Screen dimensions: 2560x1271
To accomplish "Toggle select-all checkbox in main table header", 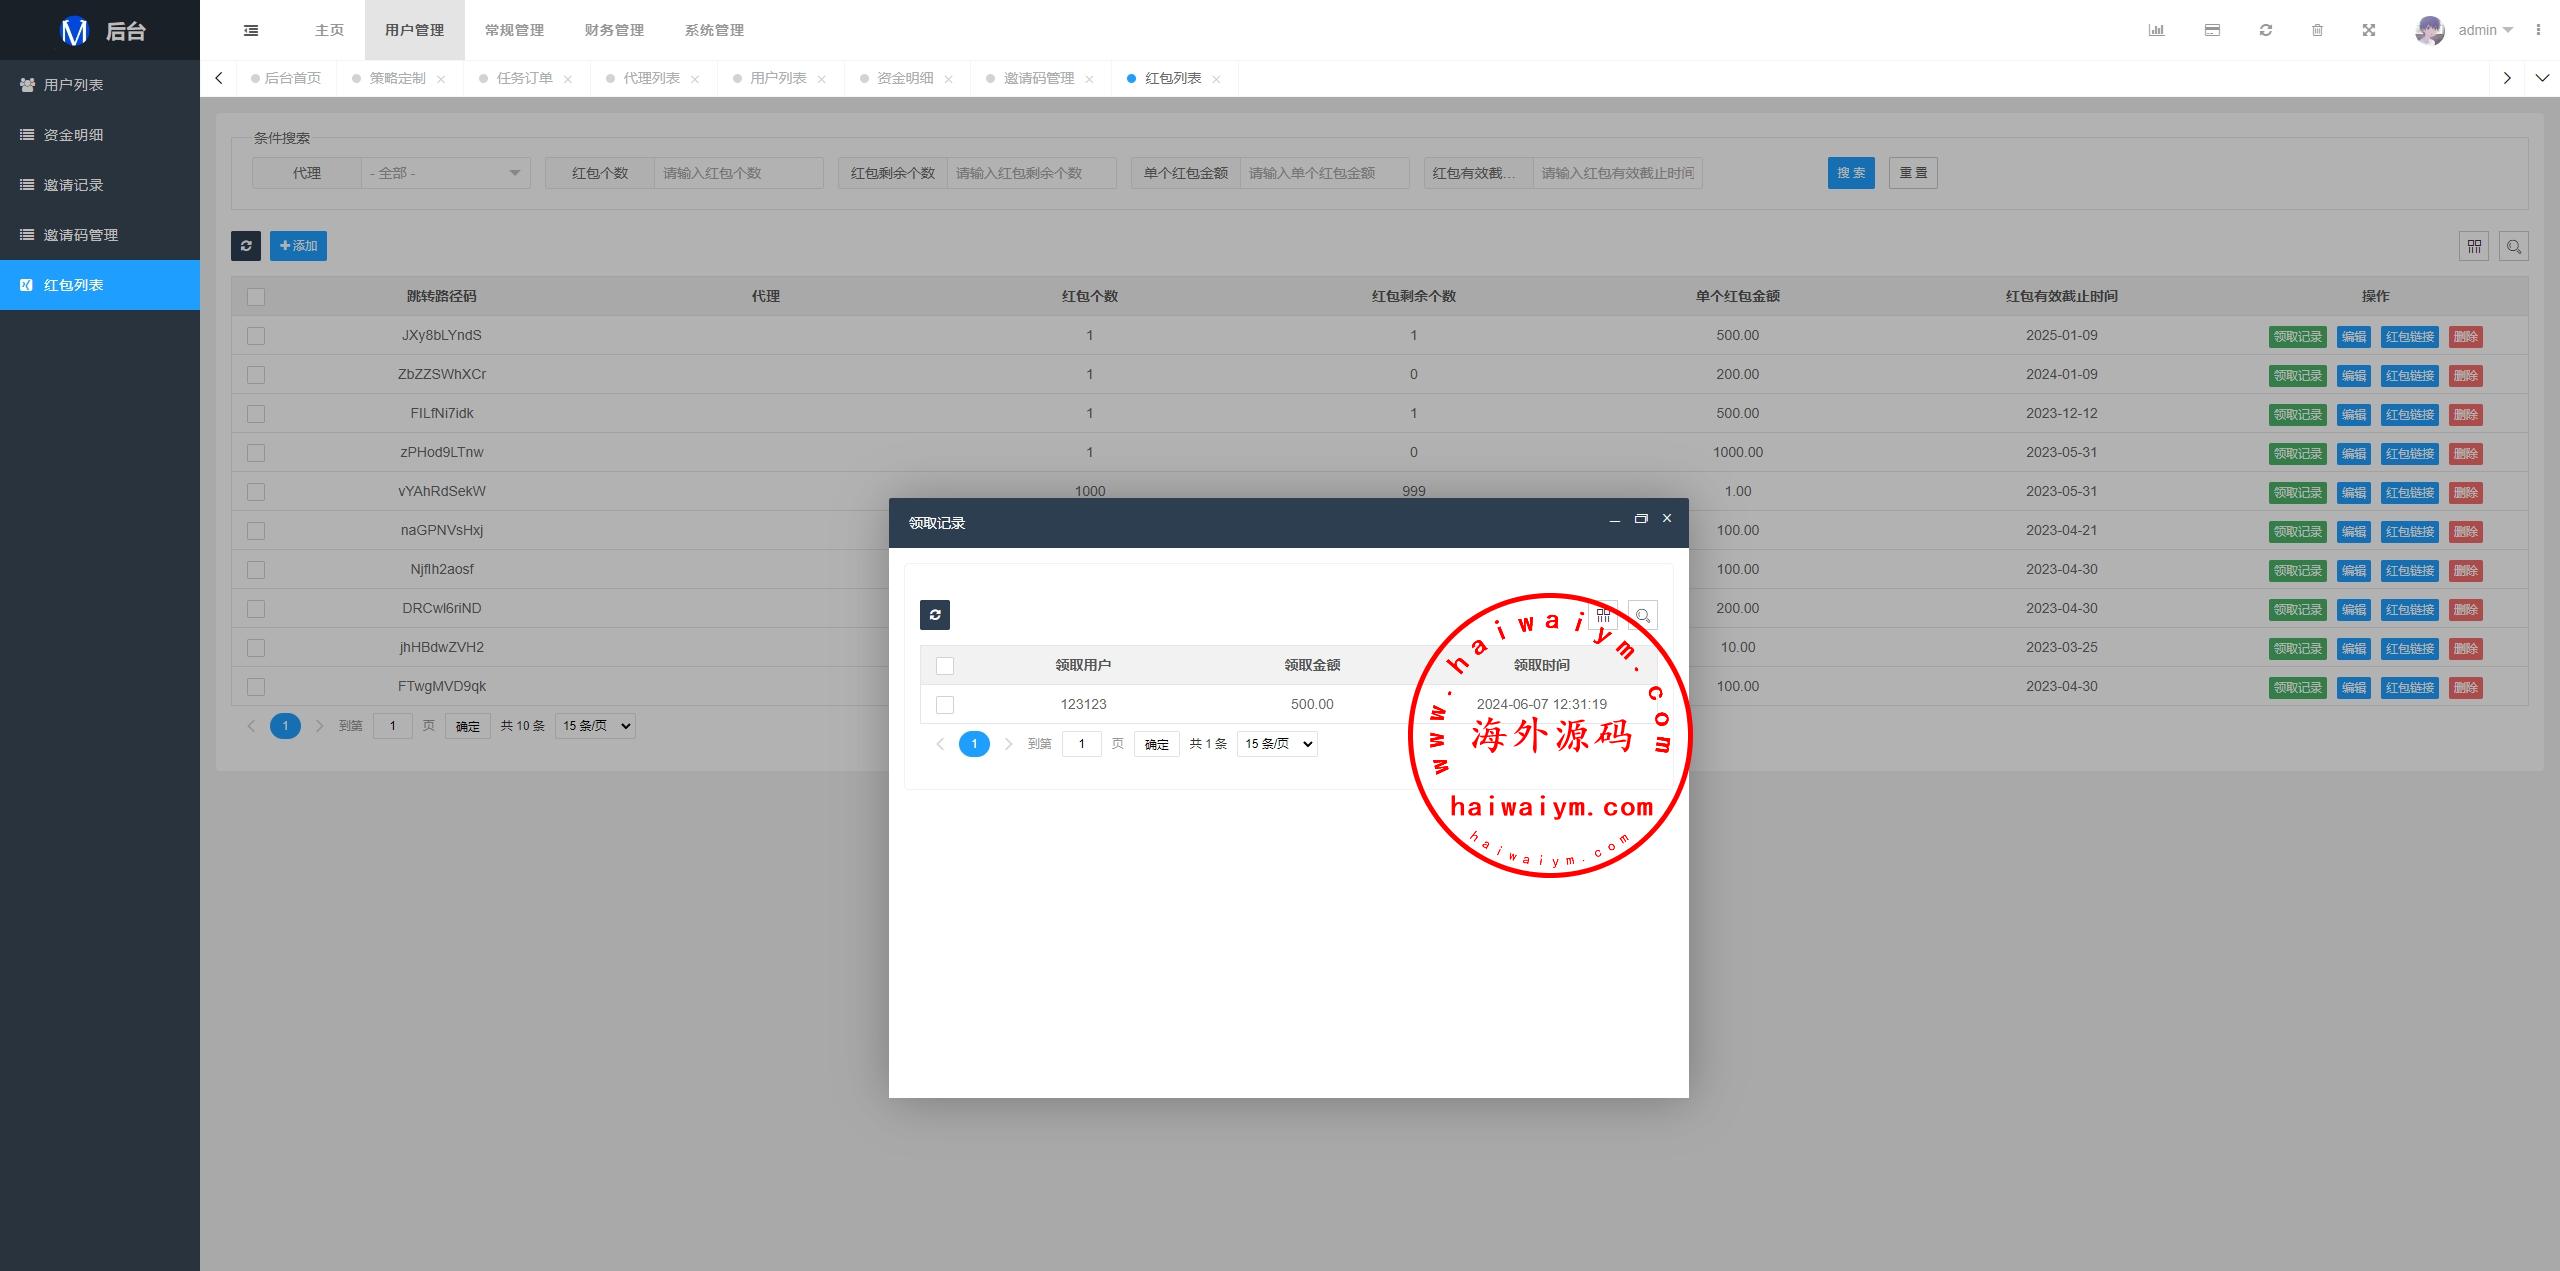I will pyautogui.click(x=256, y=297).
